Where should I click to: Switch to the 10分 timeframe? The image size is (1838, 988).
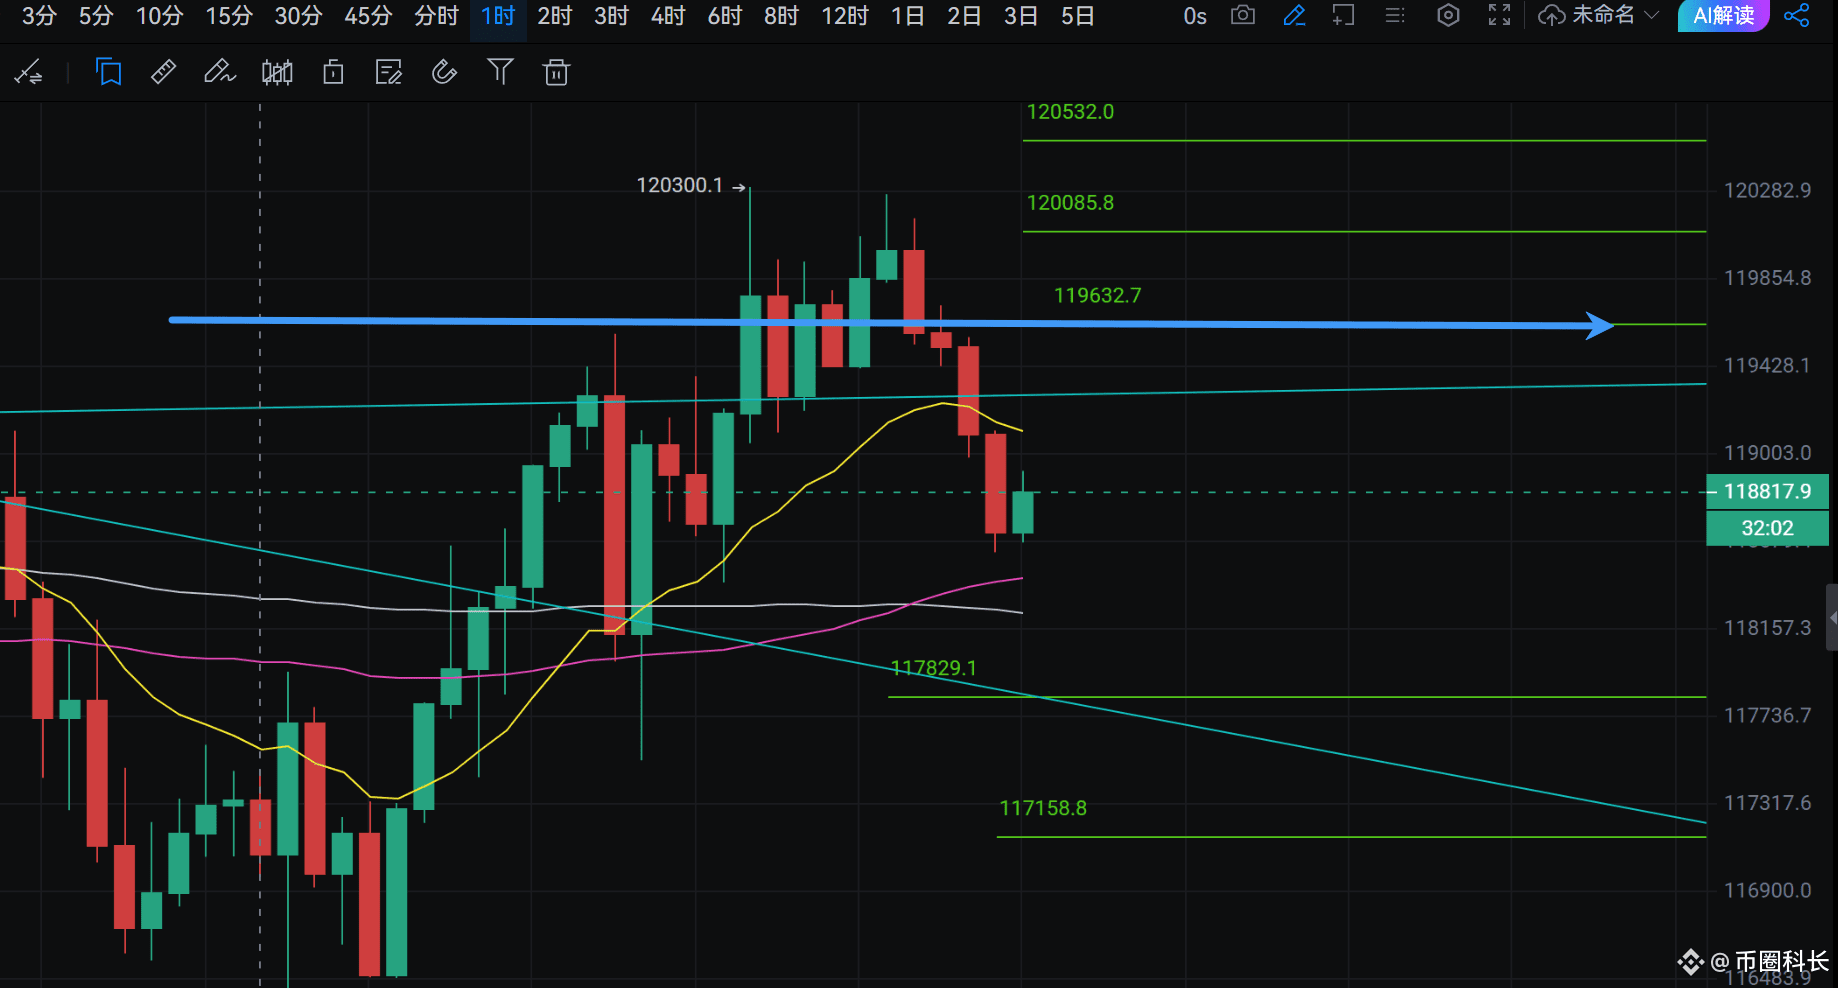160,16
